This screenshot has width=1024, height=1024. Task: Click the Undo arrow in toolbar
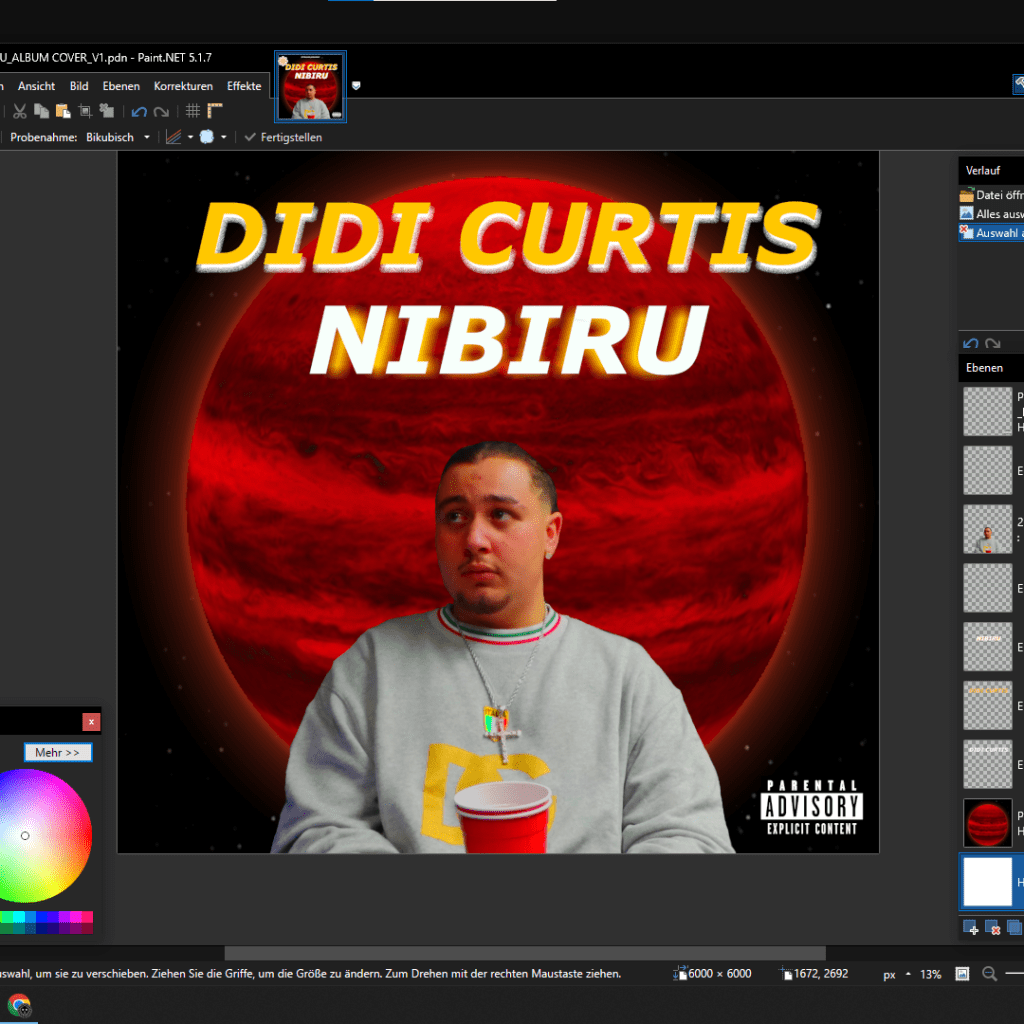(x=139, y=112)
